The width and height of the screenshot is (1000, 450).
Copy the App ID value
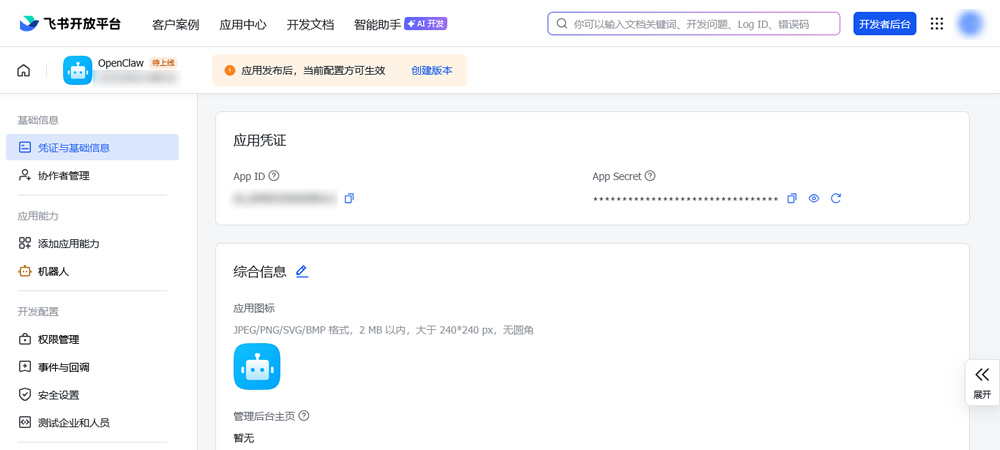[x=349, y=199]
